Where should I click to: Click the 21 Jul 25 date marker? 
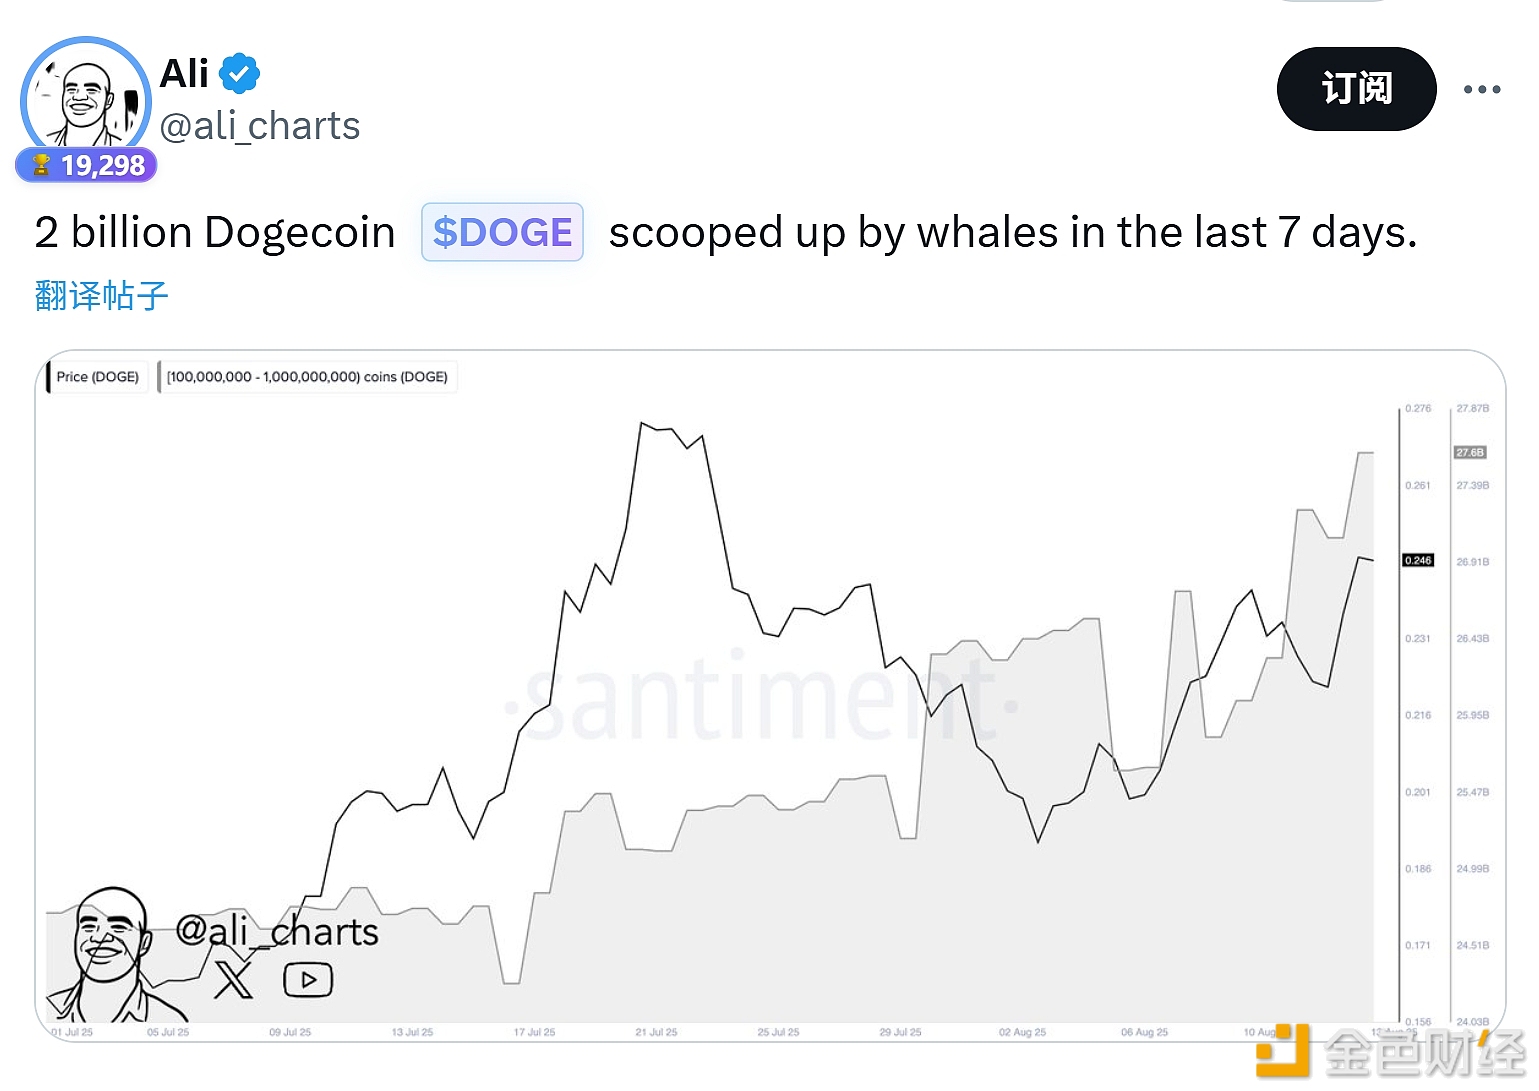pyautogui.click(x=656, y=1032)
